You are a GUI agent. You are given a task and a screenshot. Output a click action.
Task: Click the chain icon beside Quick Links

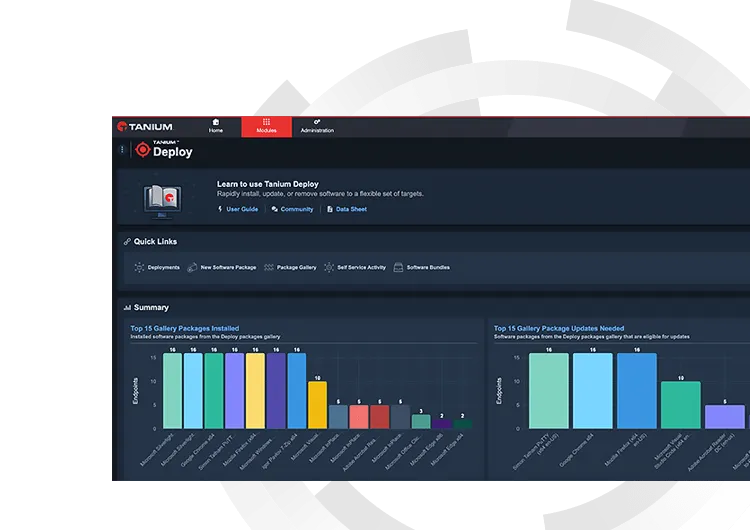(x=127, y=242)
